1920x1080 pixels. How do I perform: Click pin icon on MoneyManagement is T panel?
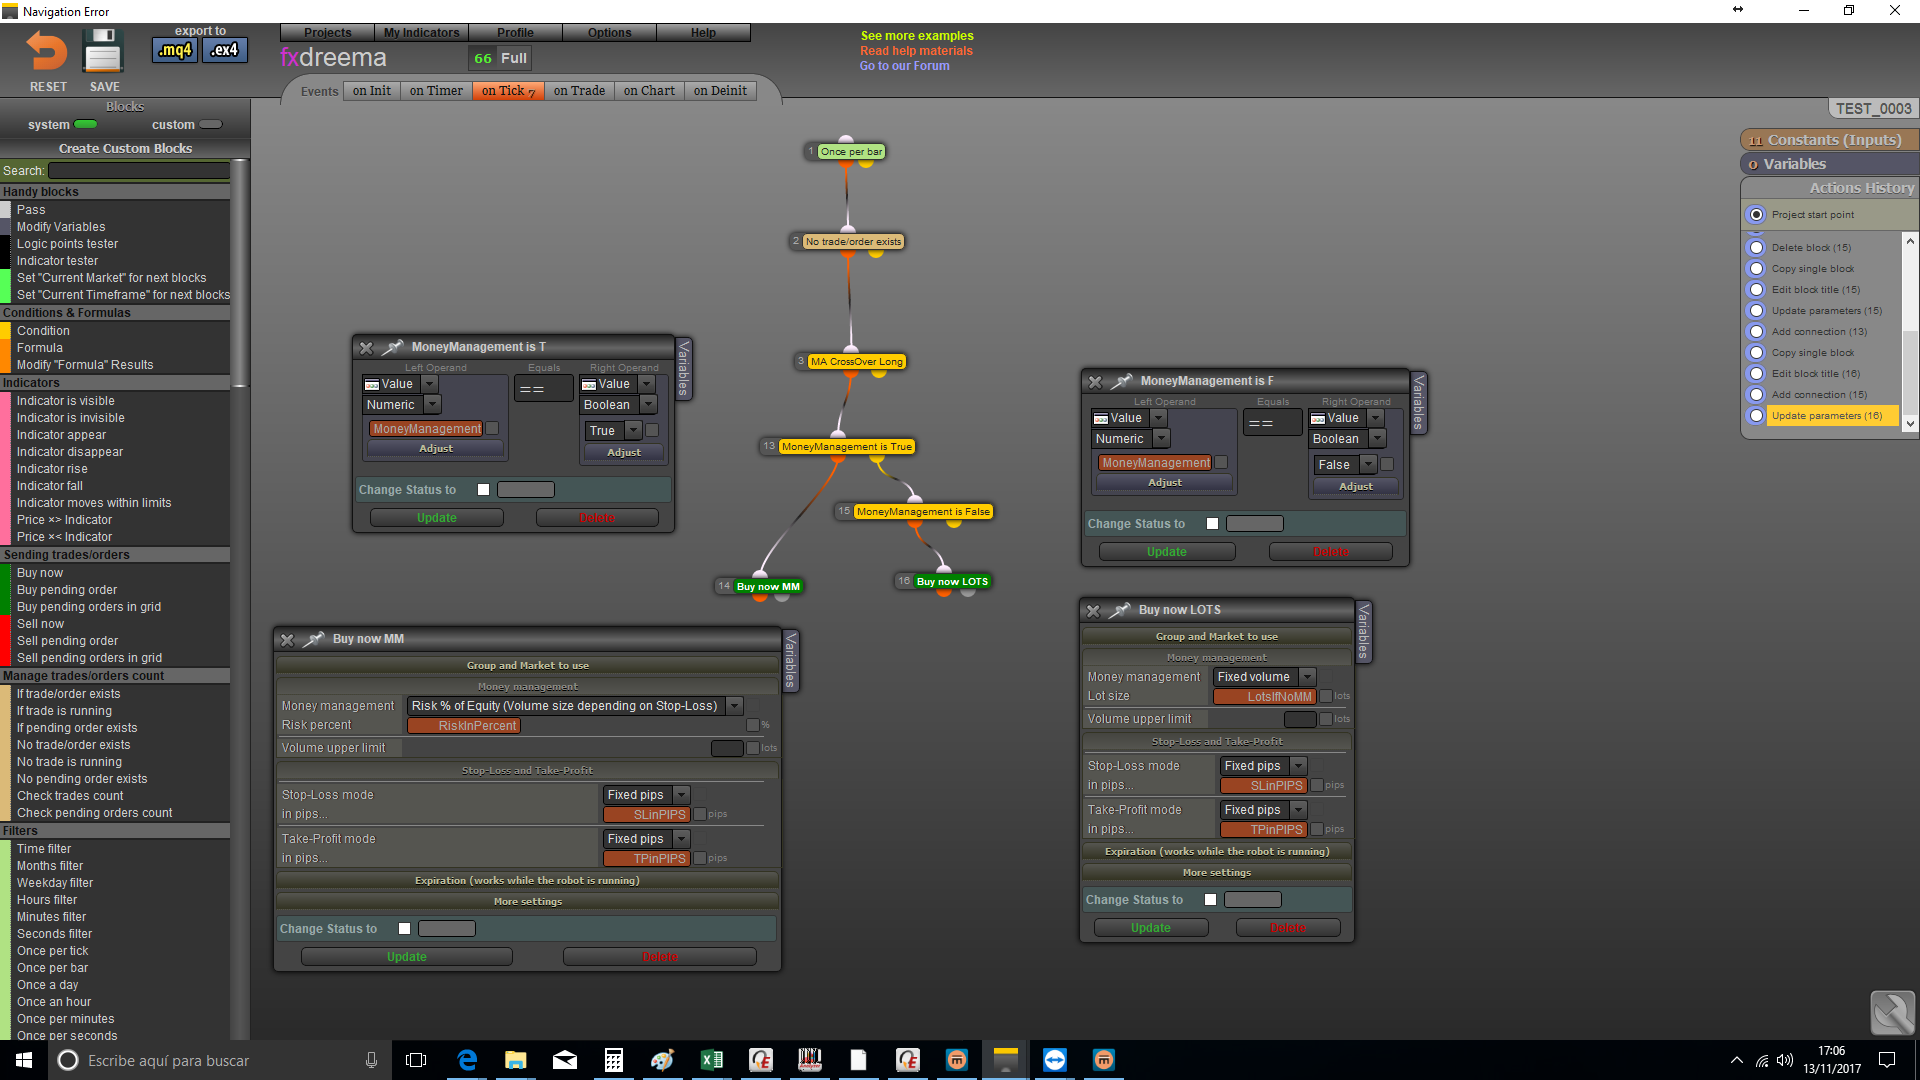coord(393,347)
